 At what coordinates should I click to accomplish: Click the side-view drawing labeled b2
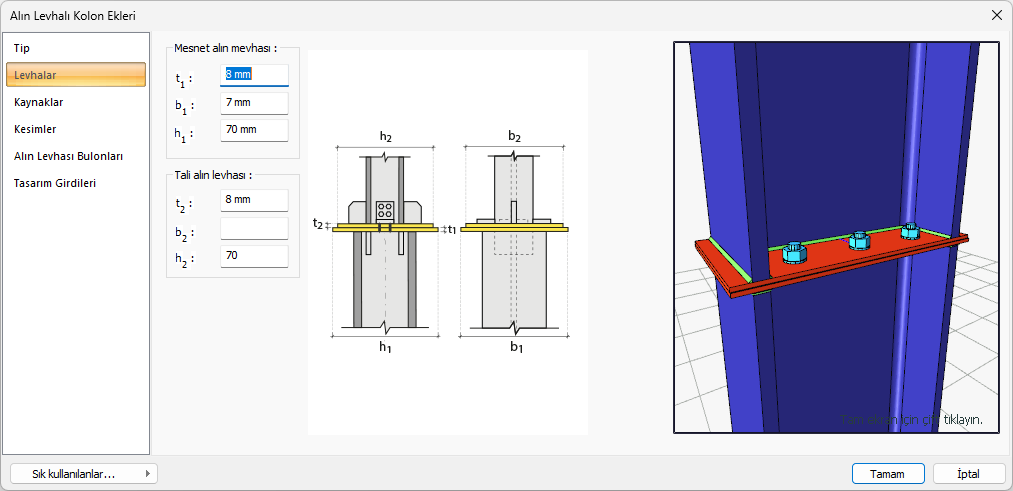pos(514,240)
